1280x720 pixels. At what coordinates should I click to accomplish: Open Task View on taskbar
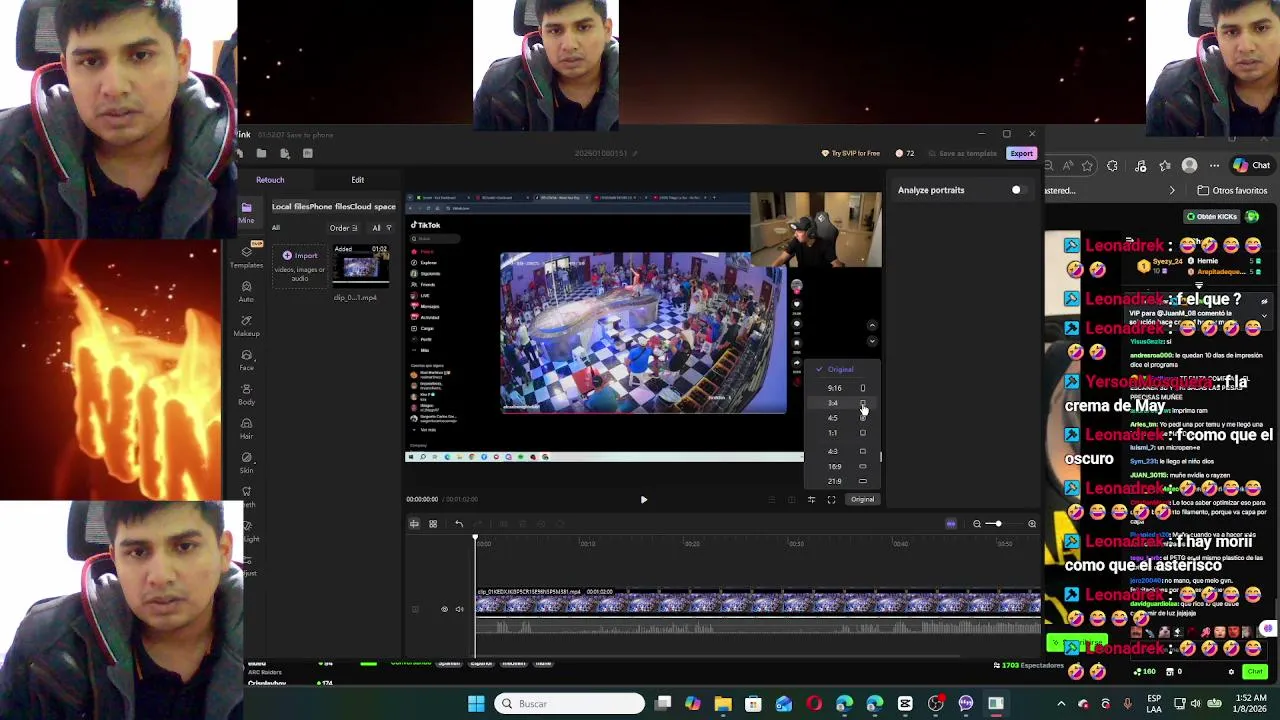click(663, 704)
